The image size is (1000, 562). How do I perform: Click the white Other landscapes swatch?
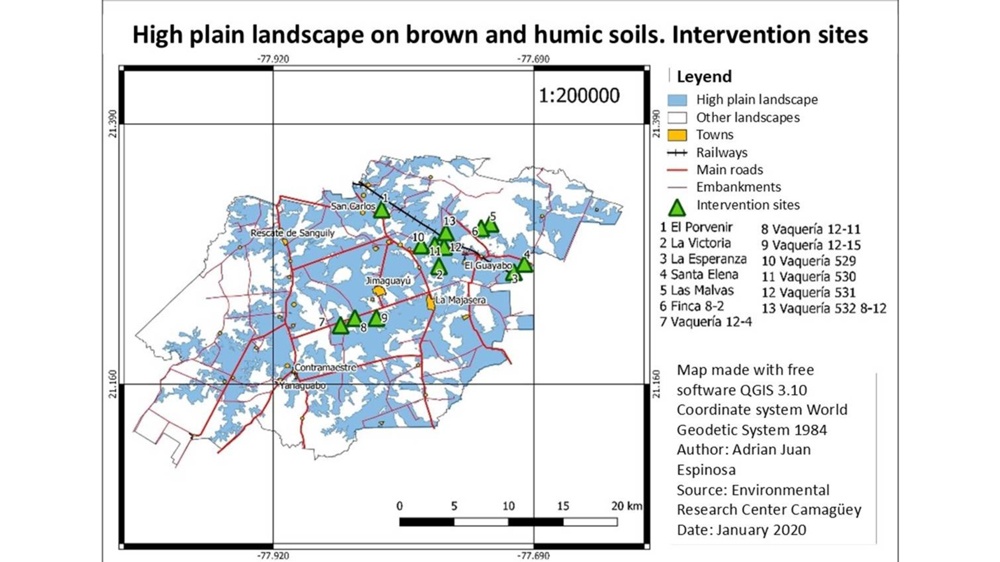coord(677,118)
